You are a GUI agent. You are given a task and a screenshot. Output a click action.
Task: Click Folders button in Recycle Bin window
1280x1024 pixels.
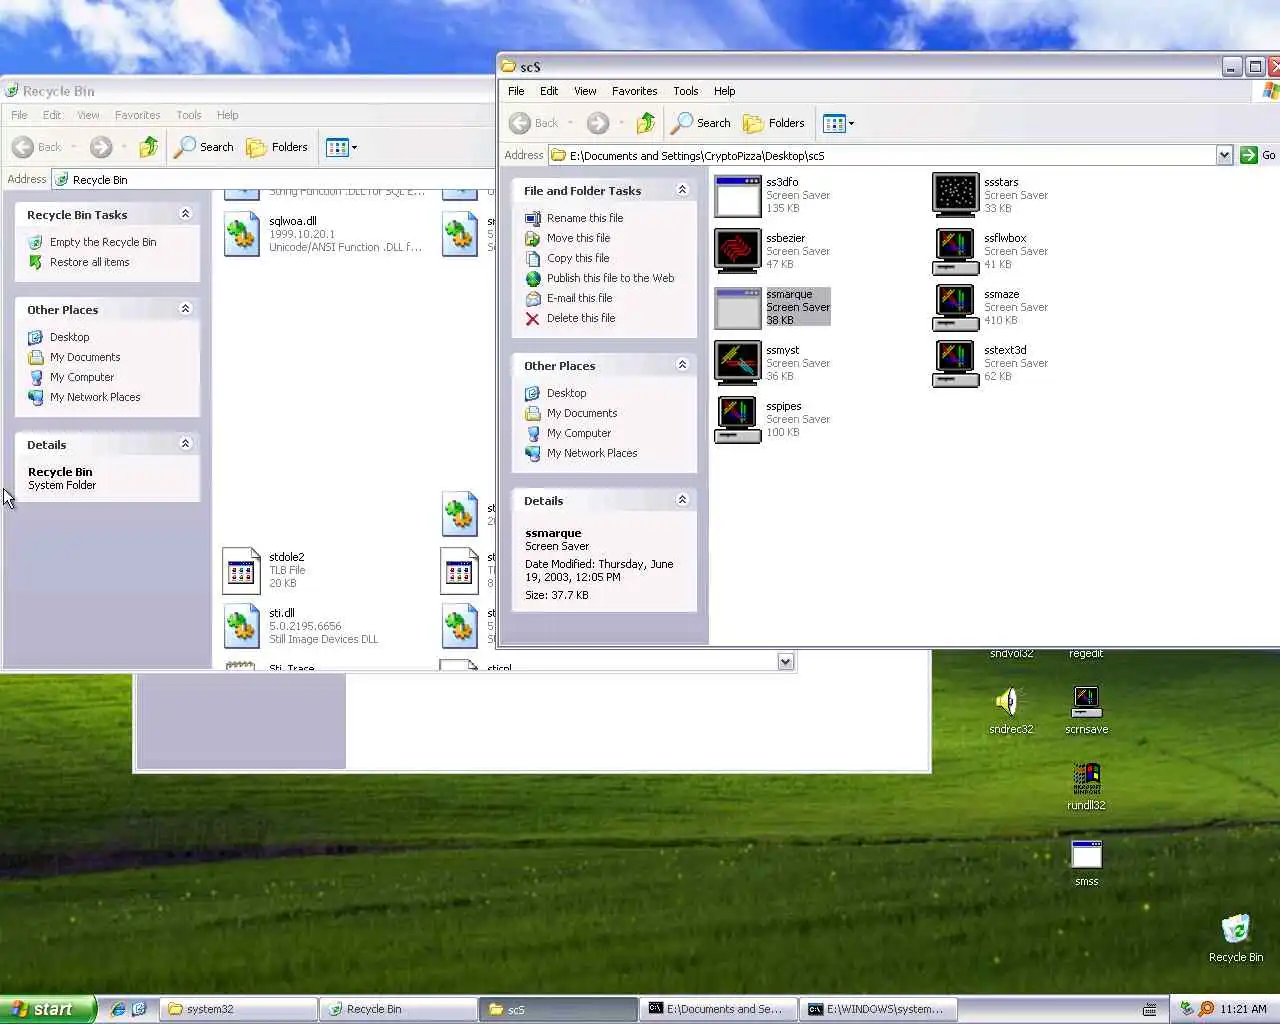click(x=277, y=147)
